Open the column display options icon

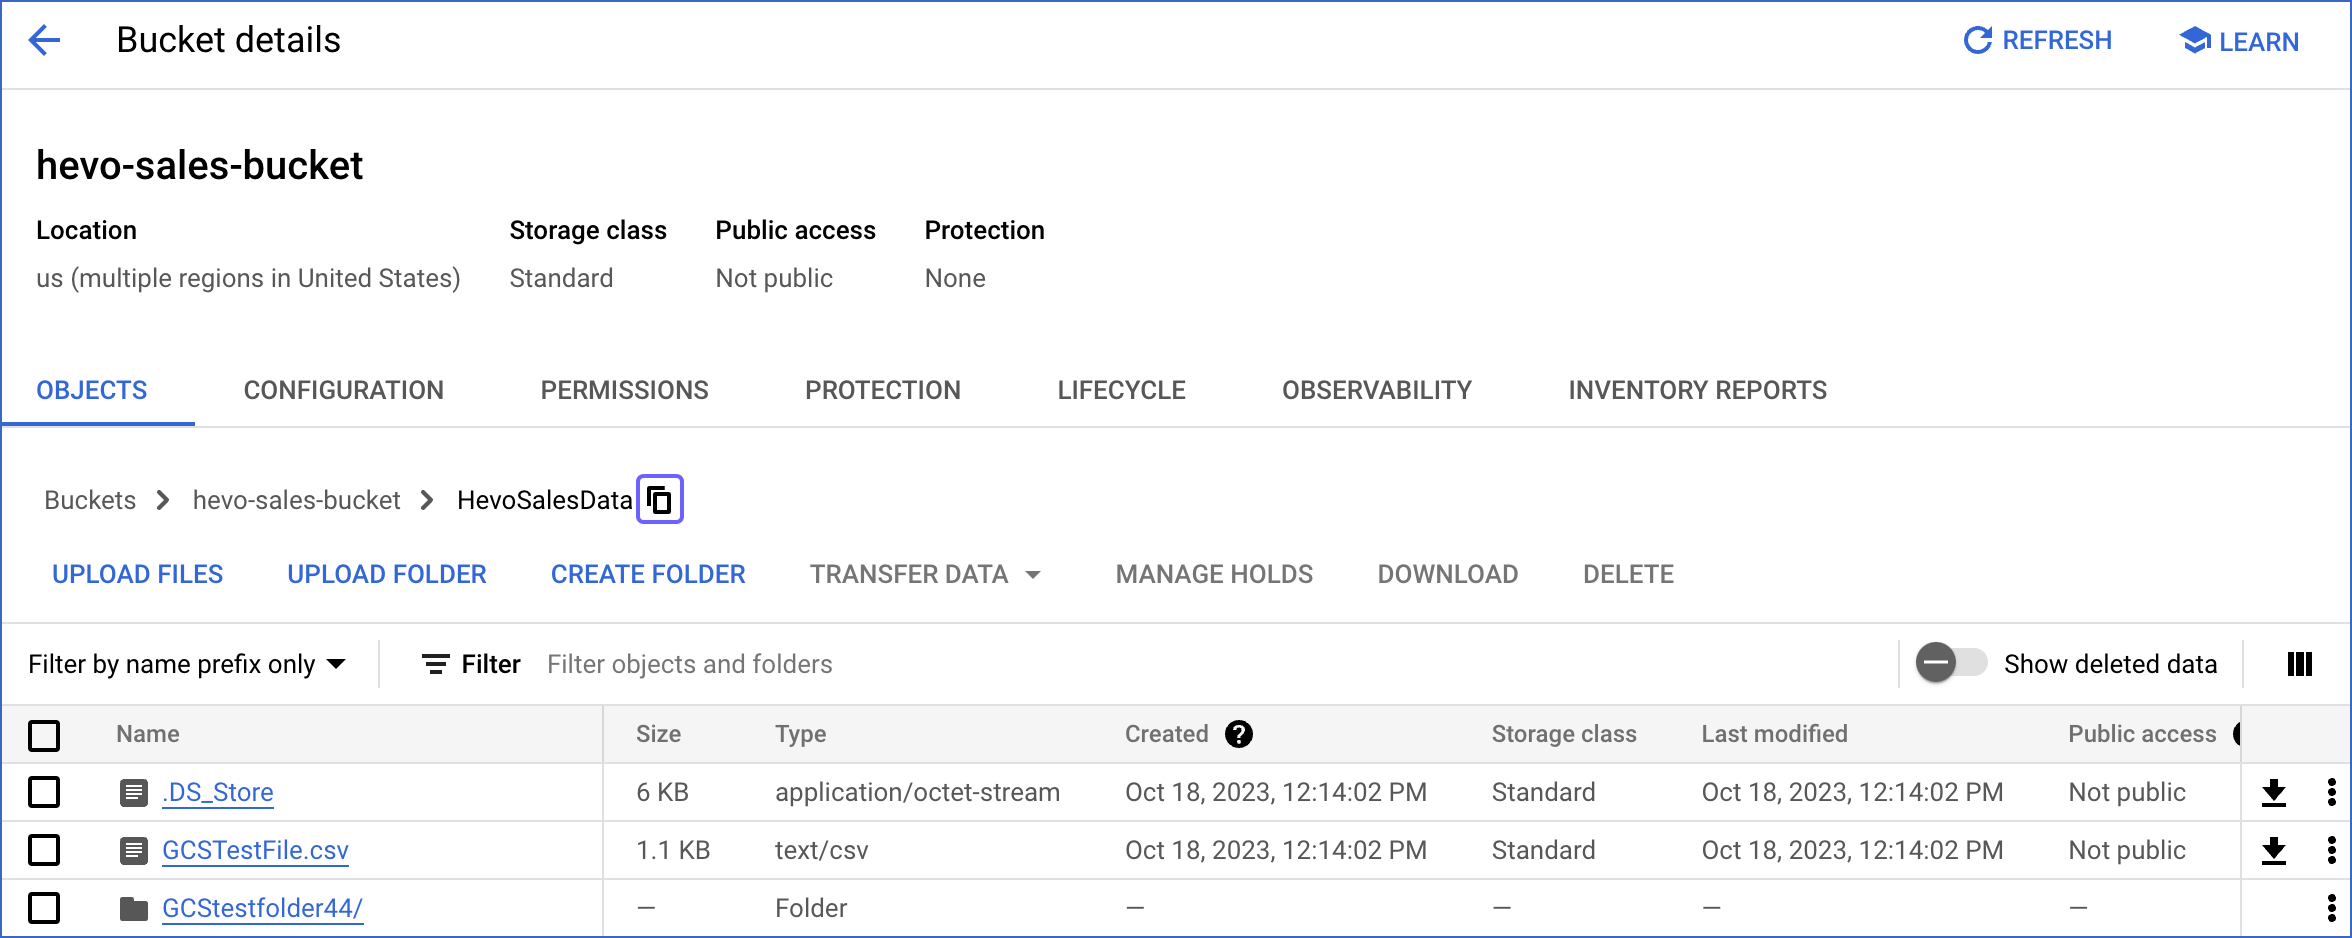2299,664
